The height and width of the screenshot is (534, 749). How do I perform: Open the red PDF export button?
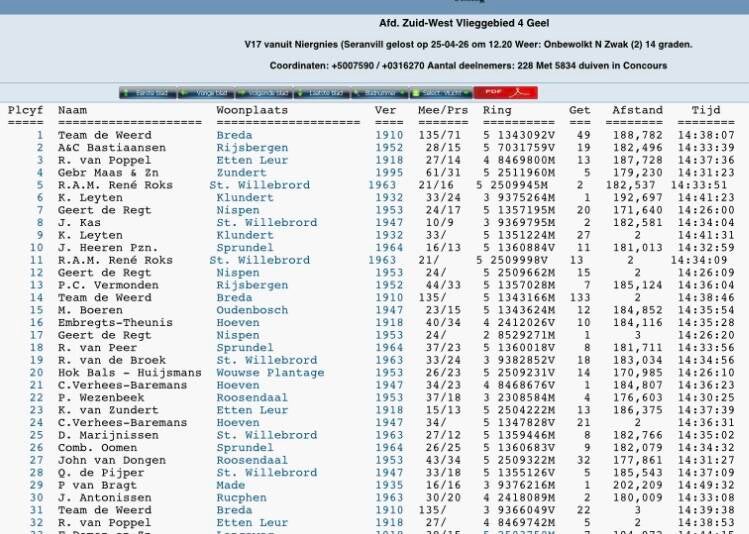click(505, 93)
